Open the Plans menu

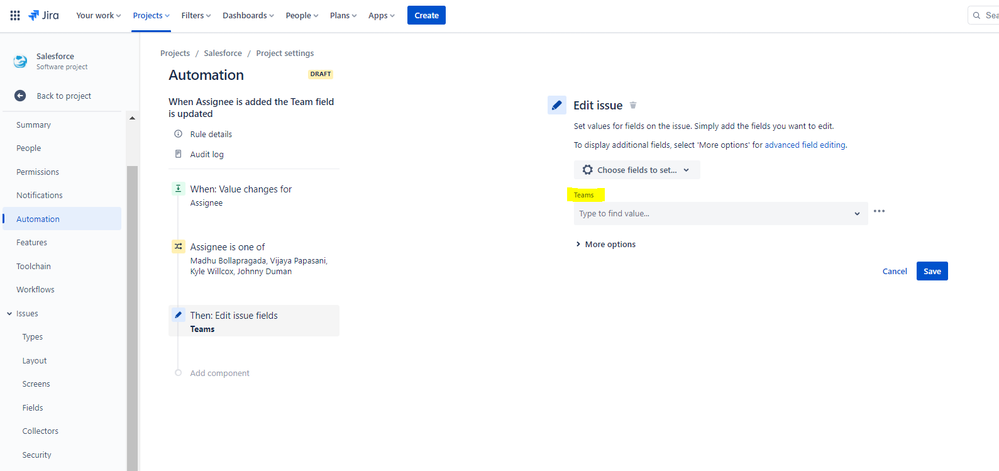(343, 15)
